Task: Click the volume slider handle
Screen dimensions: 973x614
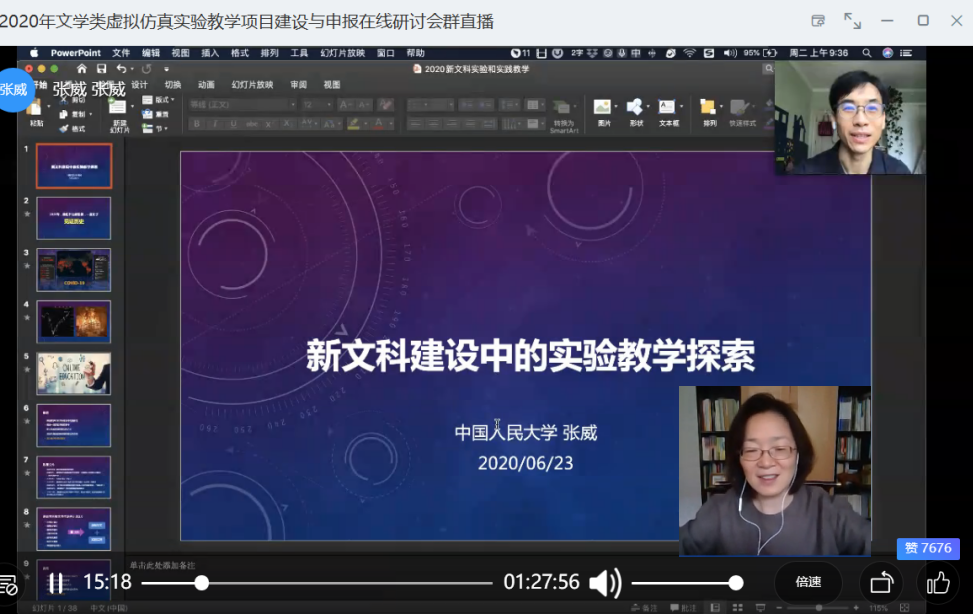Action: 736,583
